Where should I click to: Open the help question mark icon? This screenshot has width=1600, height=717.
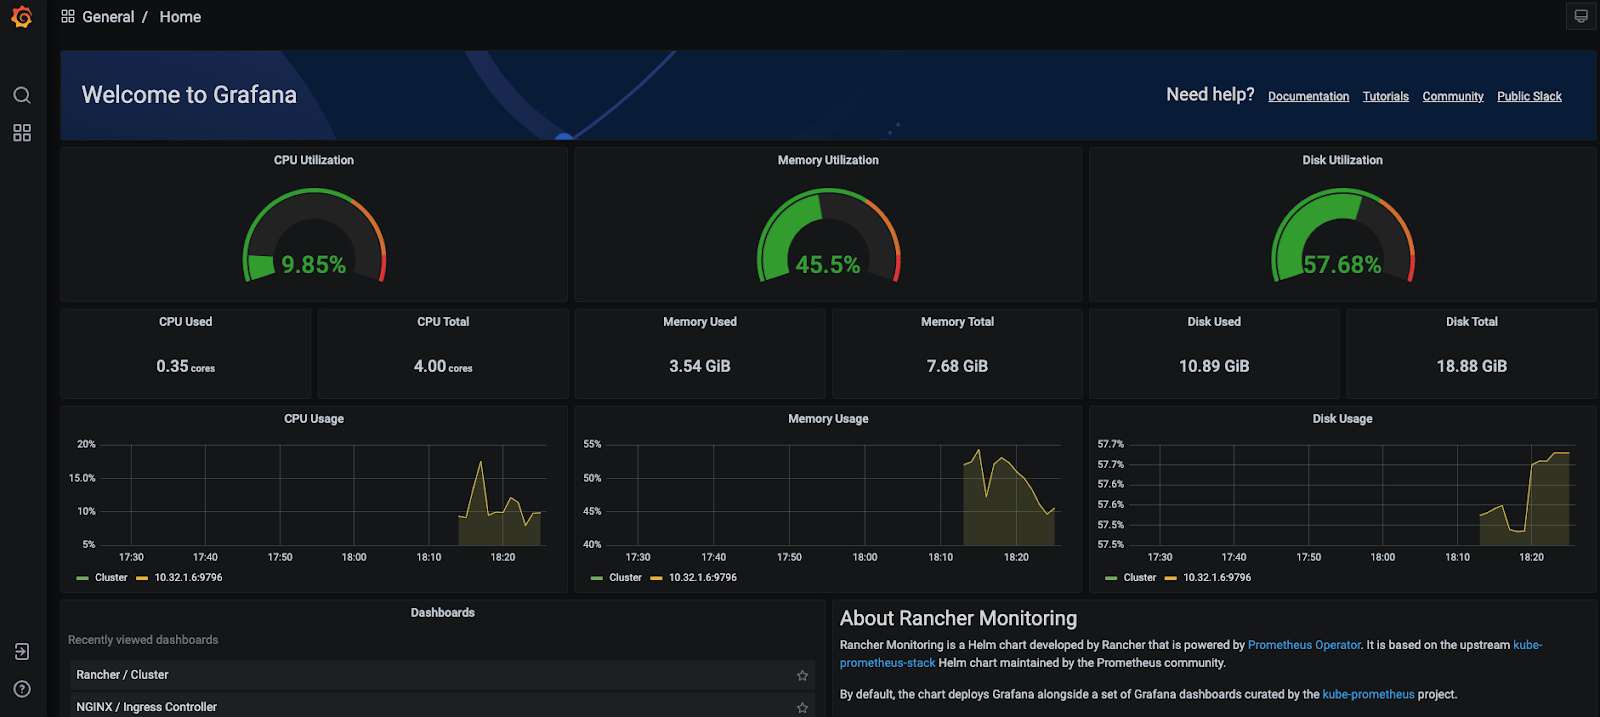click(x=22, y=689)
